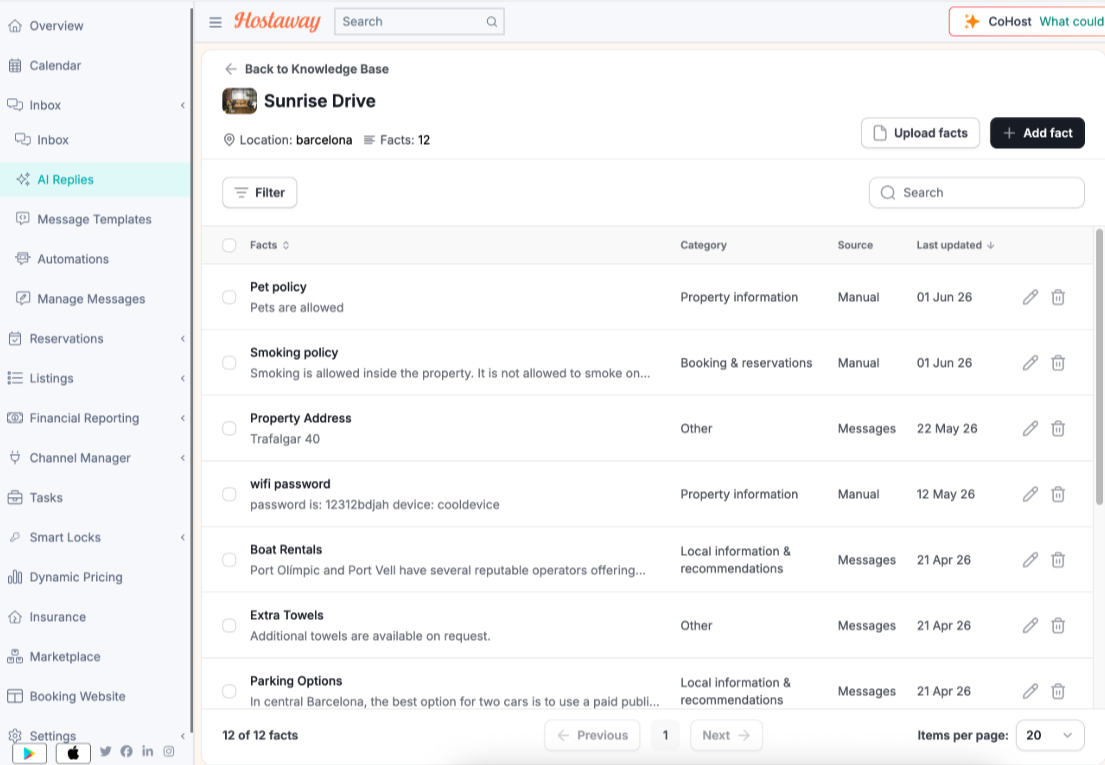
Task: Expand the Listings sidebar group
Action: [x=183, y=378]
